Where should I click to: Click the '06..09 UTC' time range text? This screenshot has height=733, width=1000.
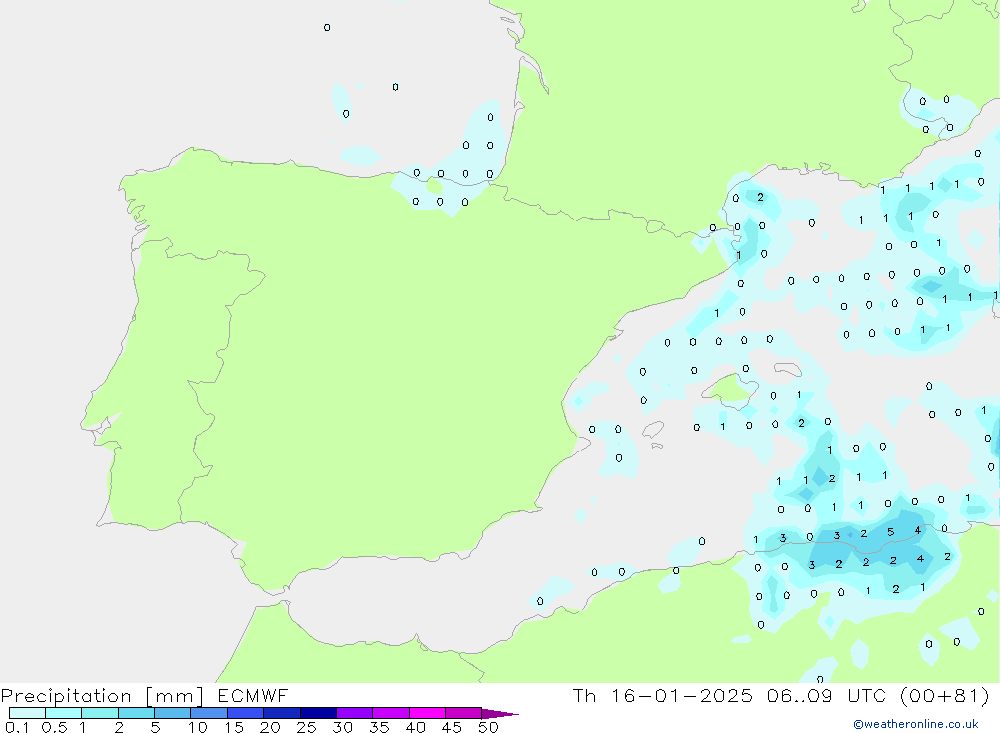817,696
